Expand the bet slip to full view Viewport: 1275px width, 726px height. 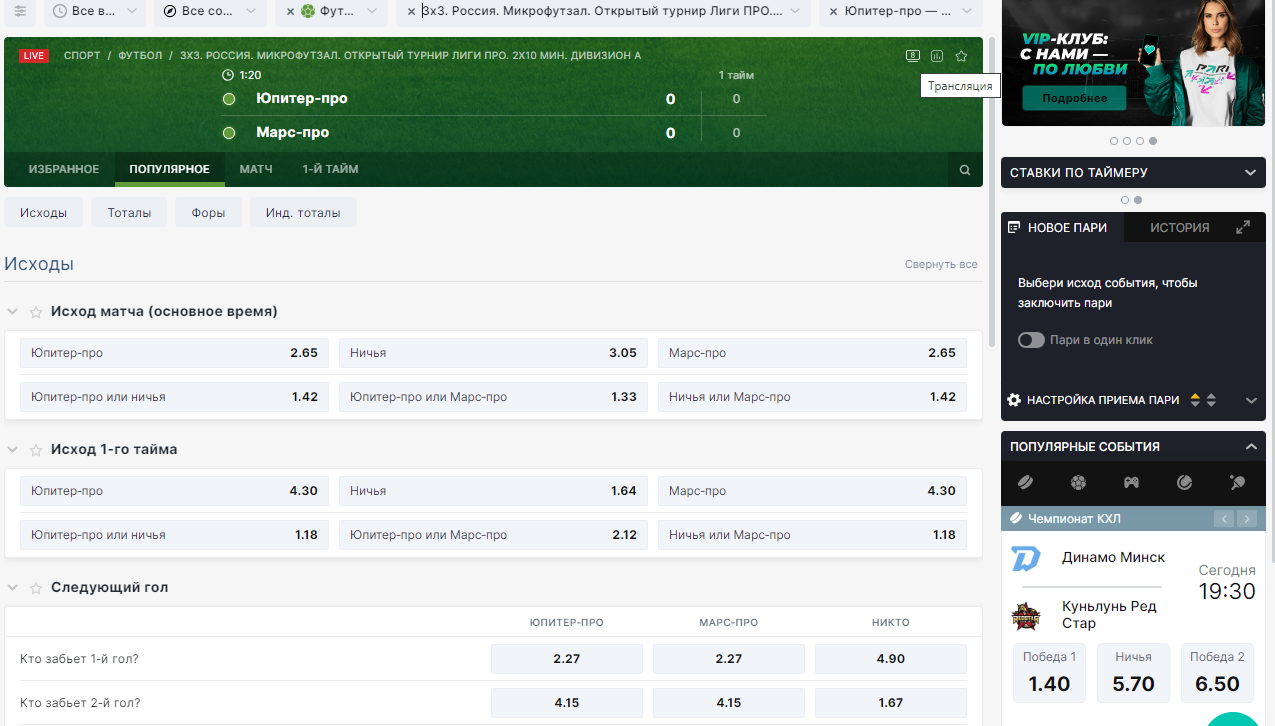point(1243,227)
